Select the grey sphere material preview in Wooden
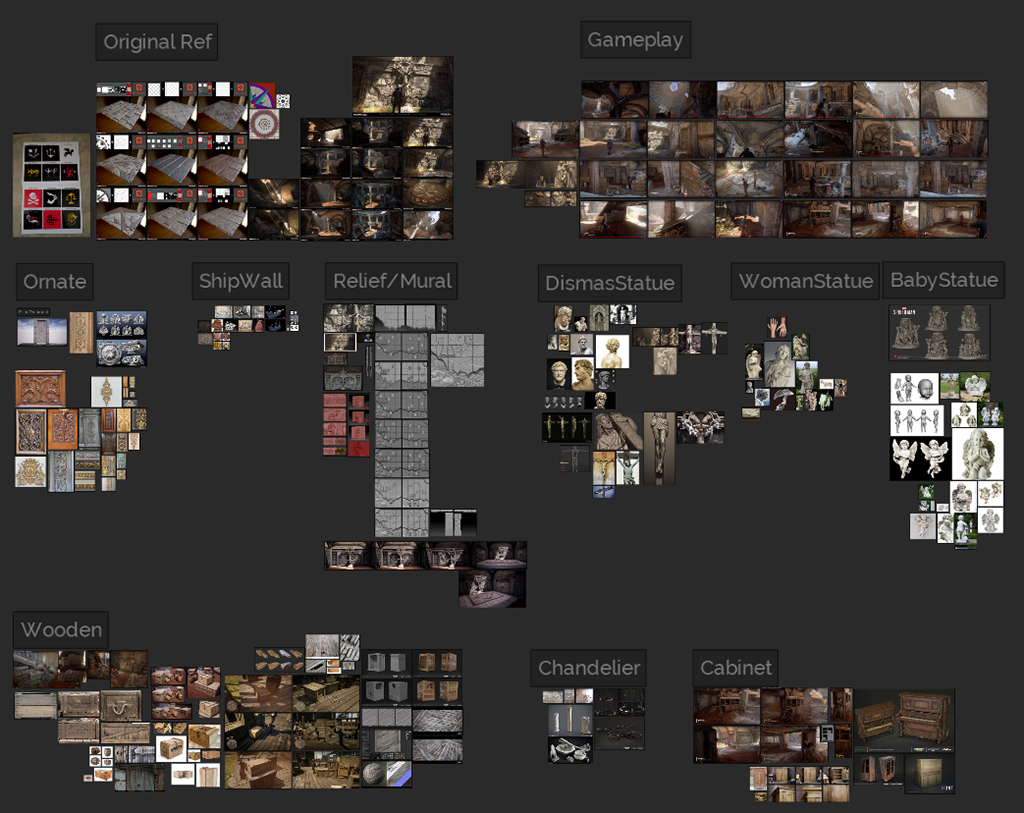 pyautogui.click(x=387, y=774)
